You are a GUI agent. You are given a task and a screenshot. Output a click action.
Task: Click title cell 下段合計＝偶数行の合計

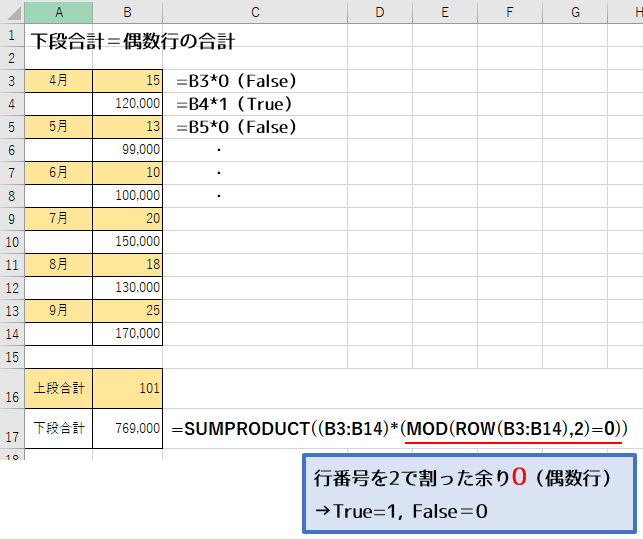pyautogui.click(x=133, y=41)
